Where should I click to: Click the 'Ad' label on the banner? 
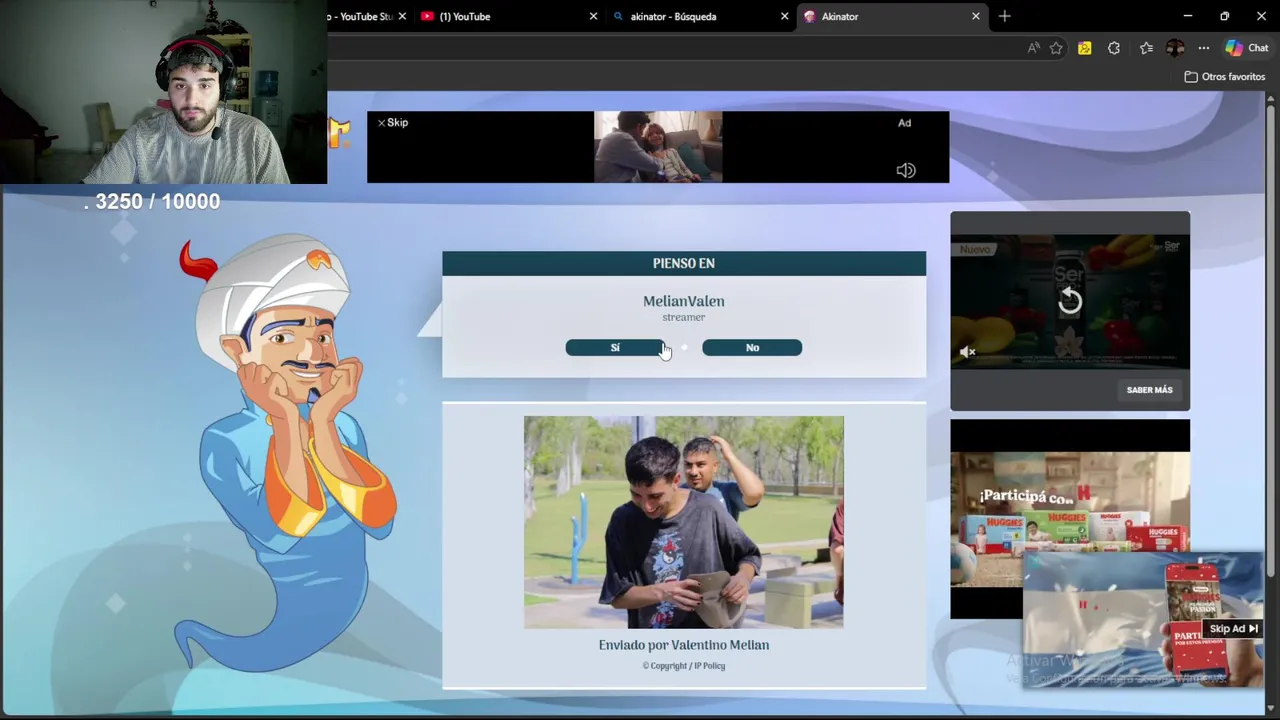[904, 123]
